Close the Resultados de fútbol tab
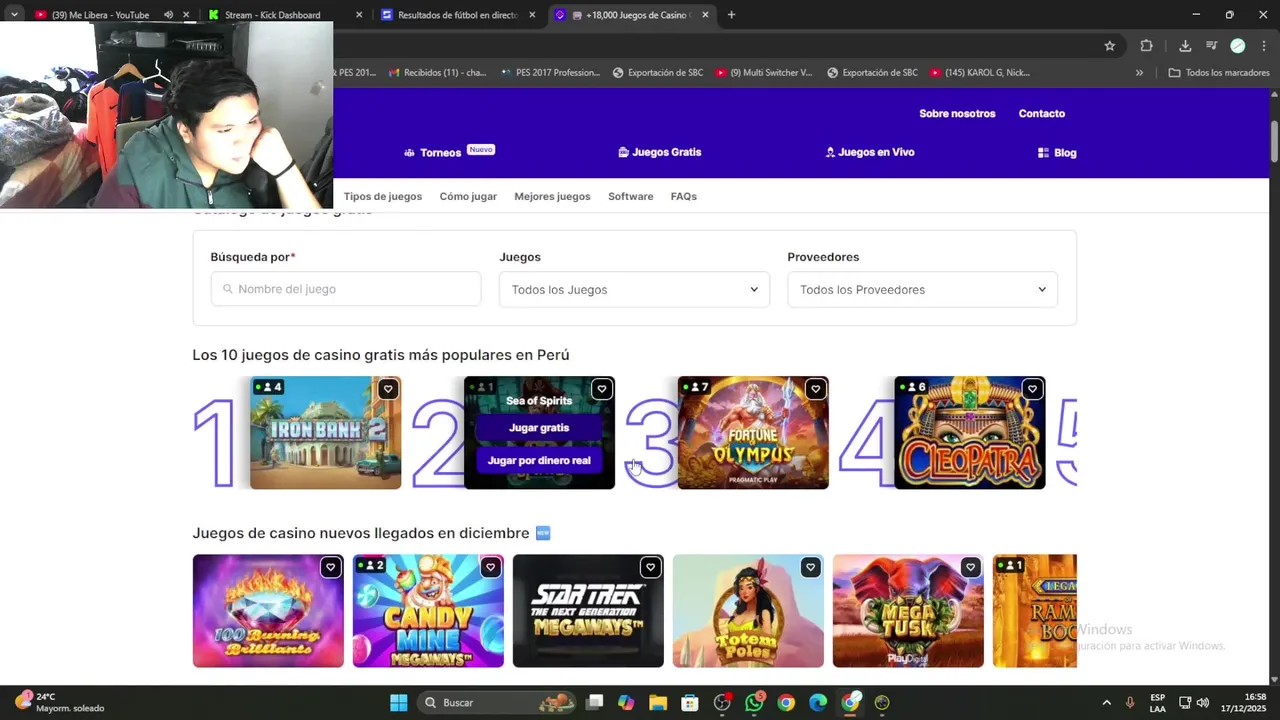 532,15
